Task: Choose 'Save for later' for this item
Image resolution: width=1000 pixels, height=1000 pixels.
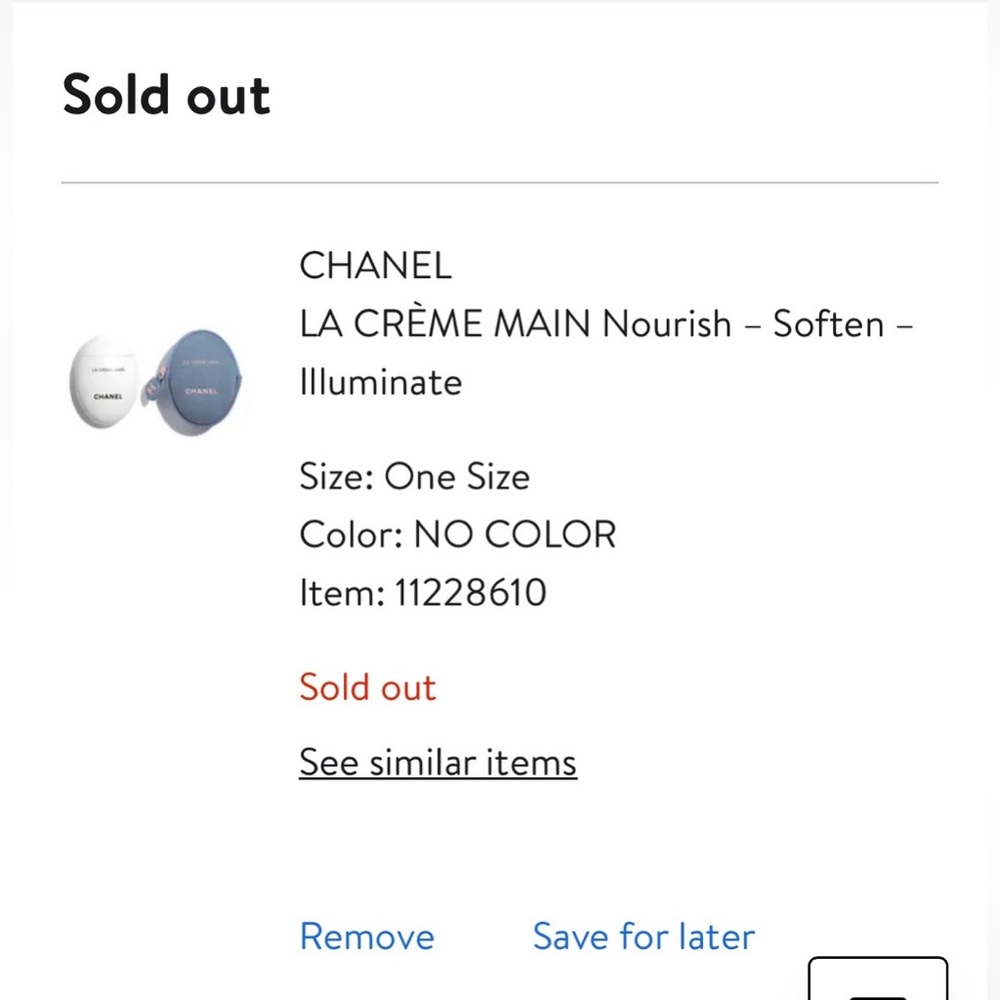Action: [x=643, y=936]
